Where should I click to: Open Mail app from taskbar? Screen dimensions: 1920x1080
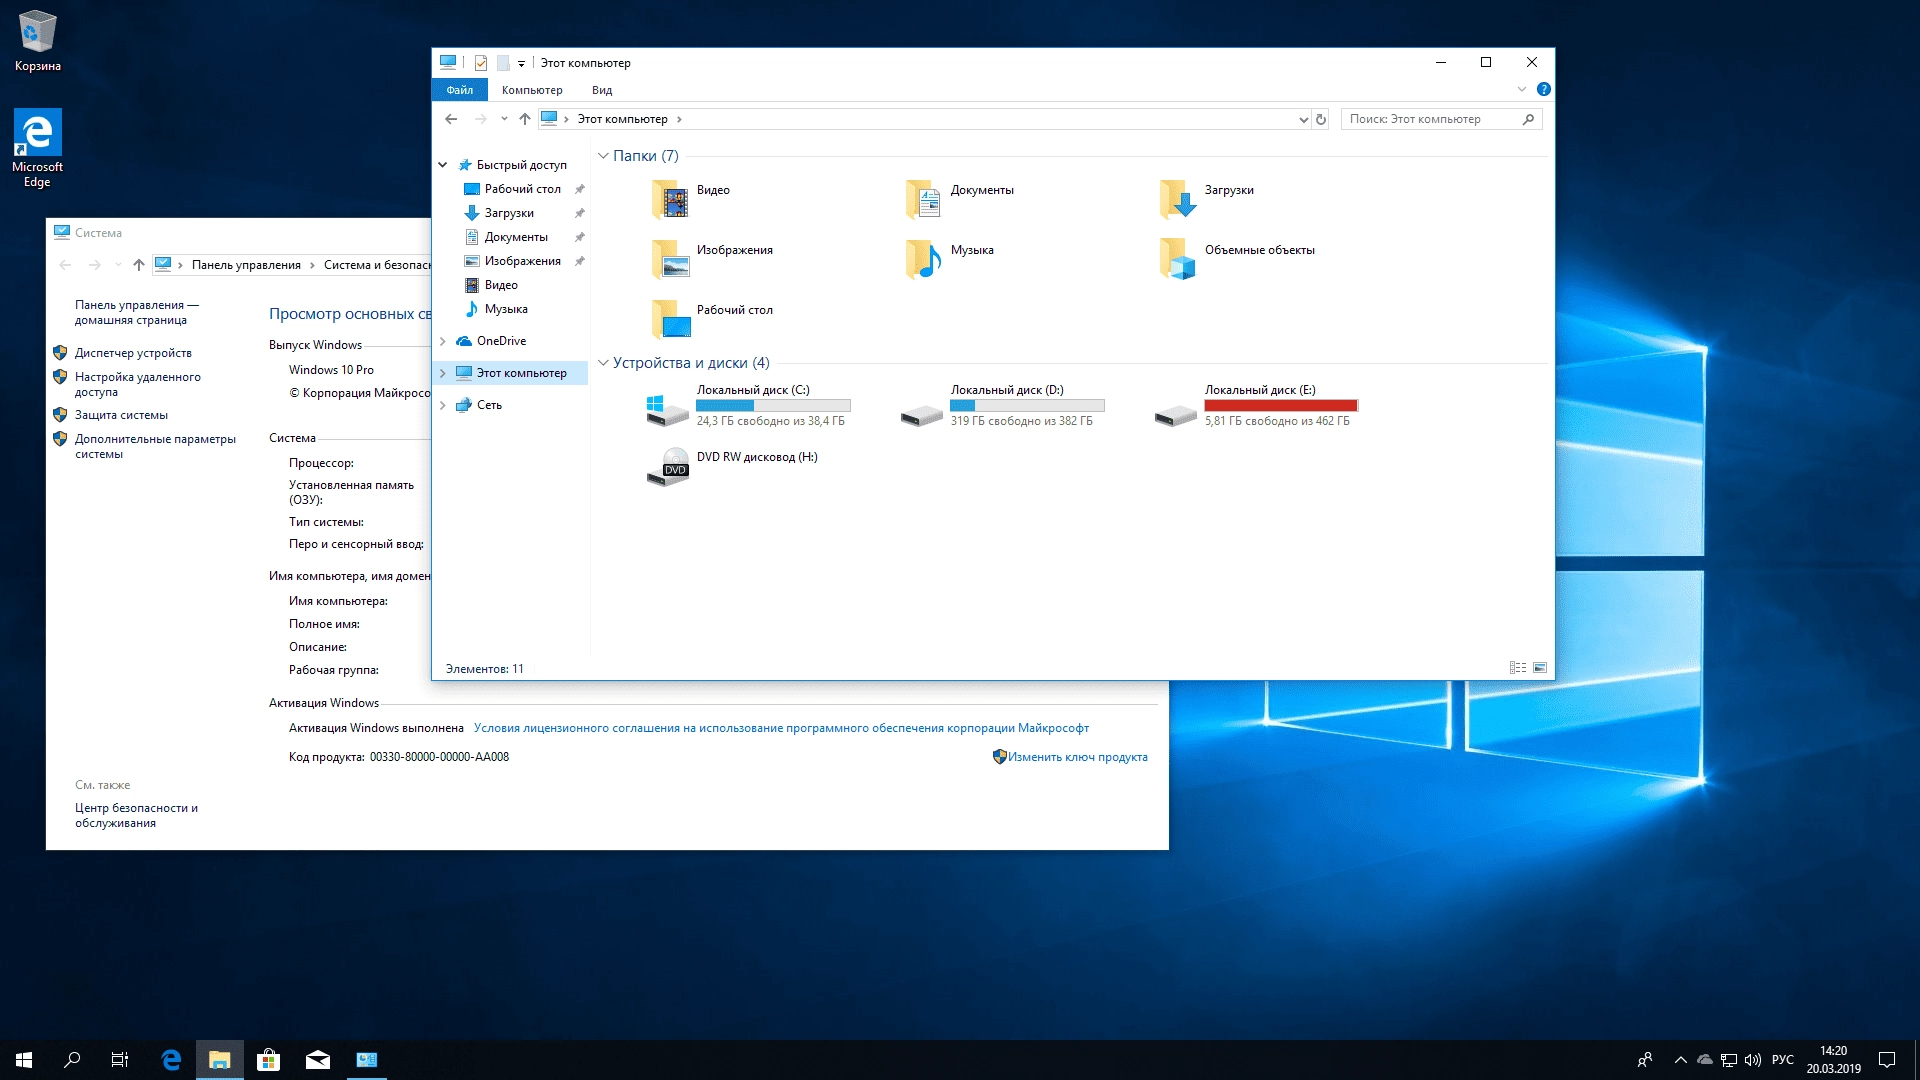(318, 1060)
